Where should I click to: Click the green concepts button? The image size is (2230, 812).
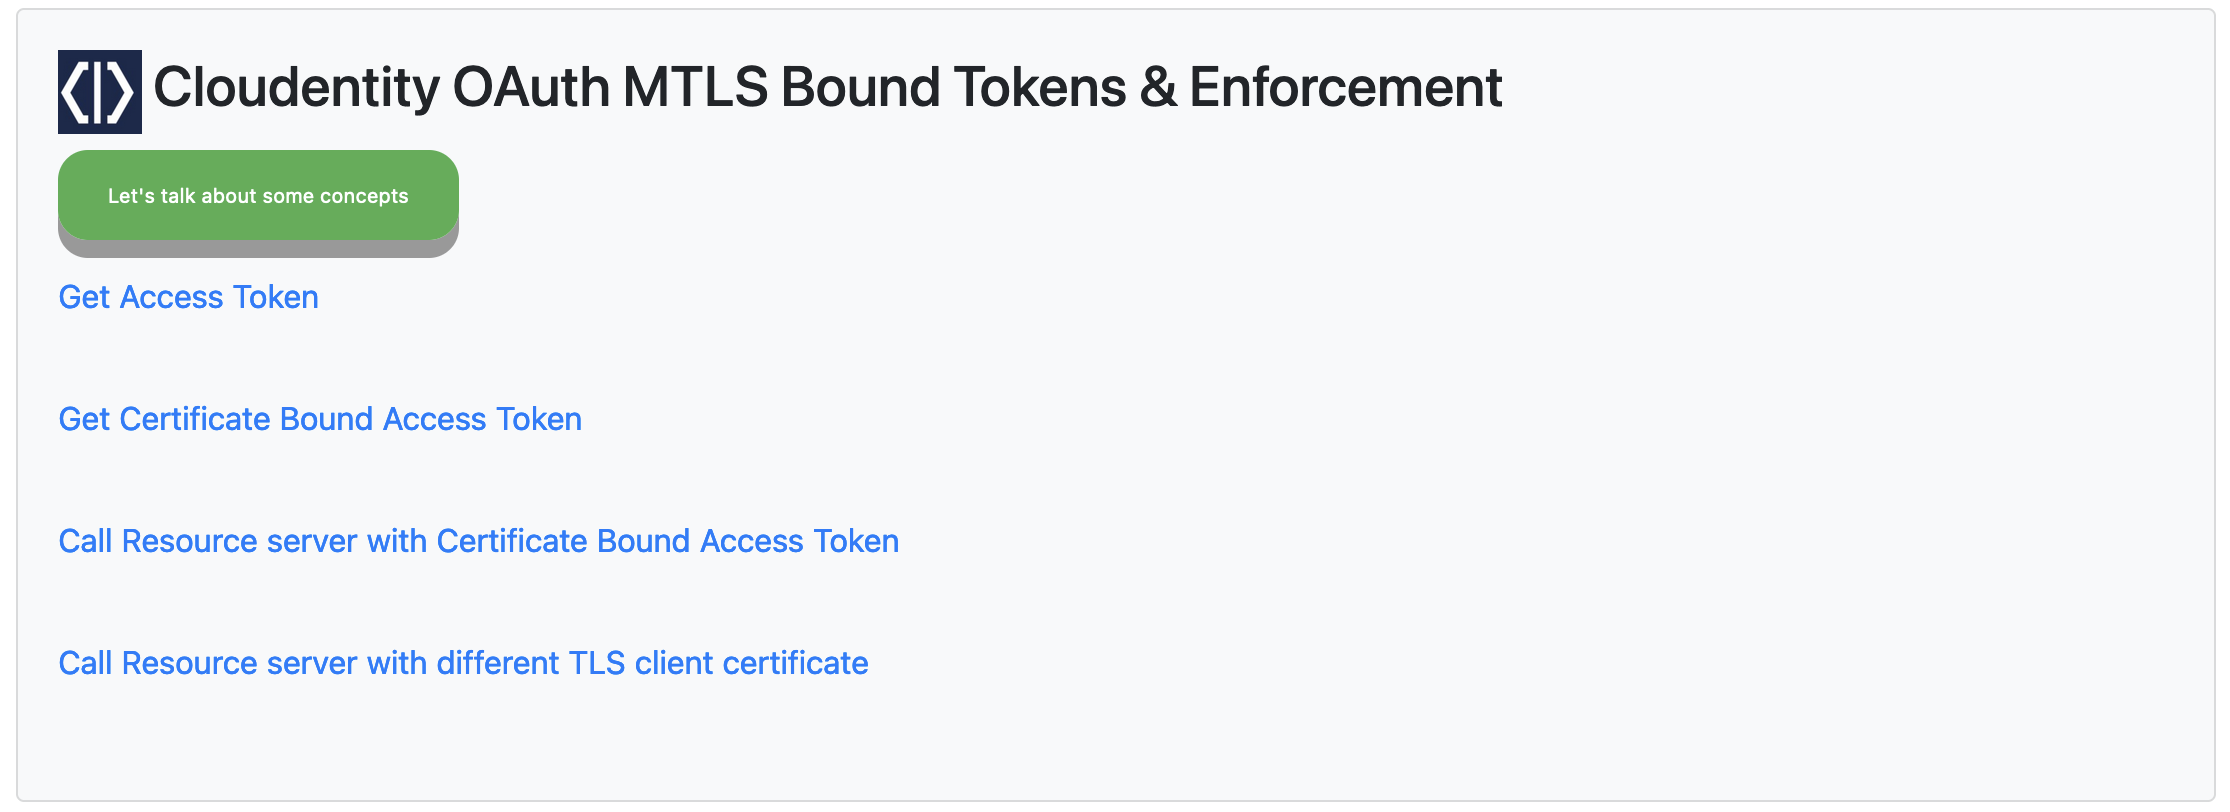click(258, 196)
